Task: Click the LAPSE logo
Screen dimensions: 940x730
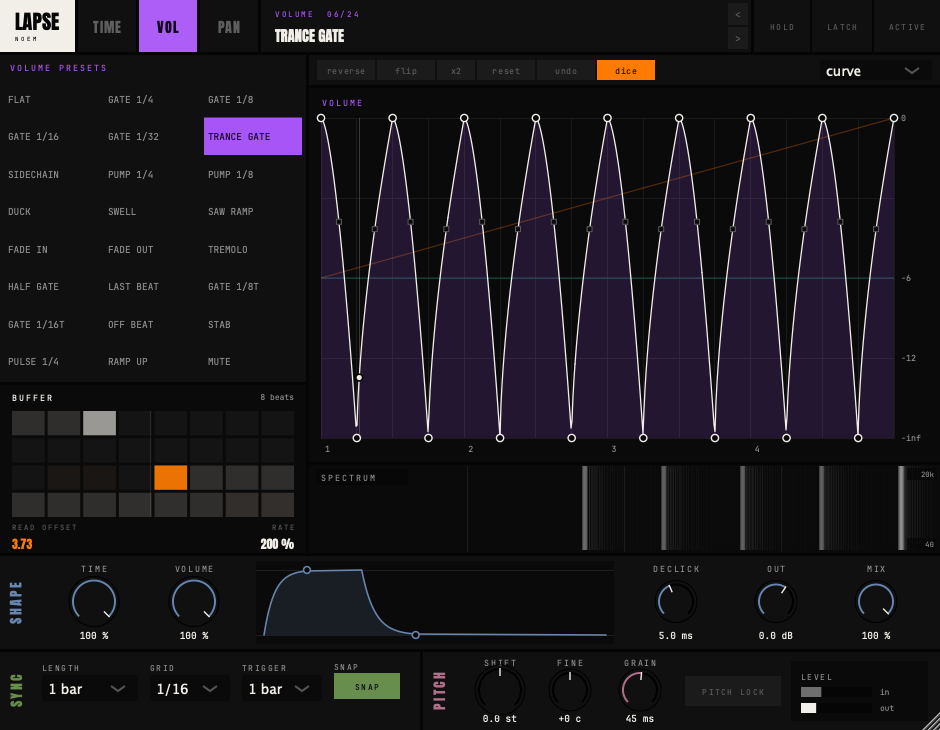Action: click(37, 26)
